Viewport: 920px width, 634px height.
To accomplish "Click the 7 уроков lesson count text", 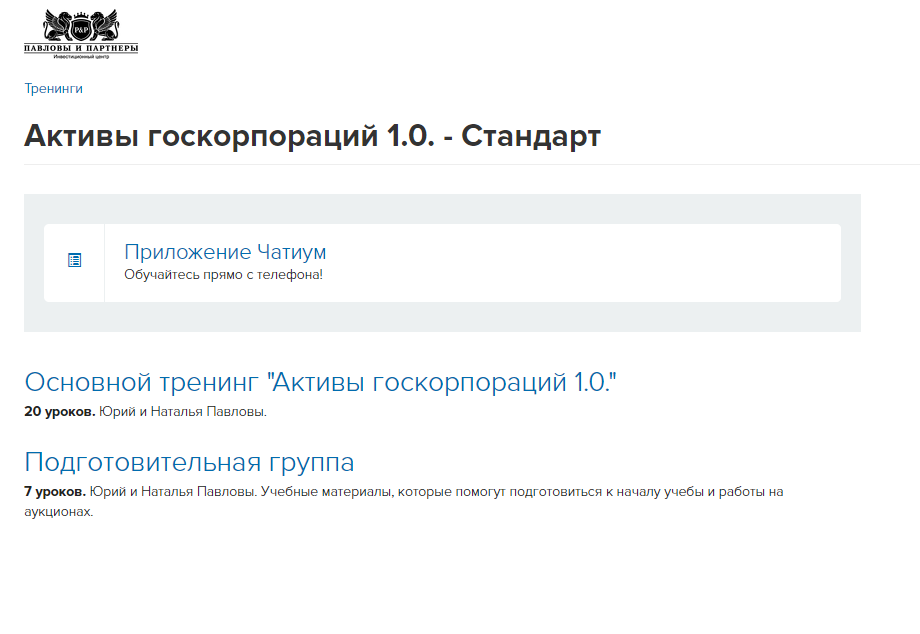I will pyautogui.click(x=49, y=491).
